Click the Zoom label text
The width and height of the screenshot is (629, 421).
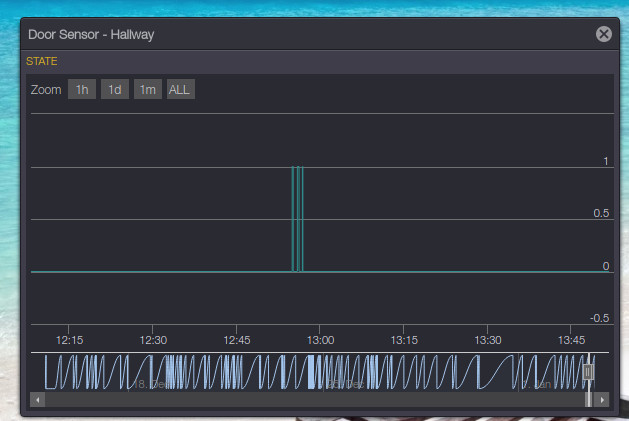point(46,90)
